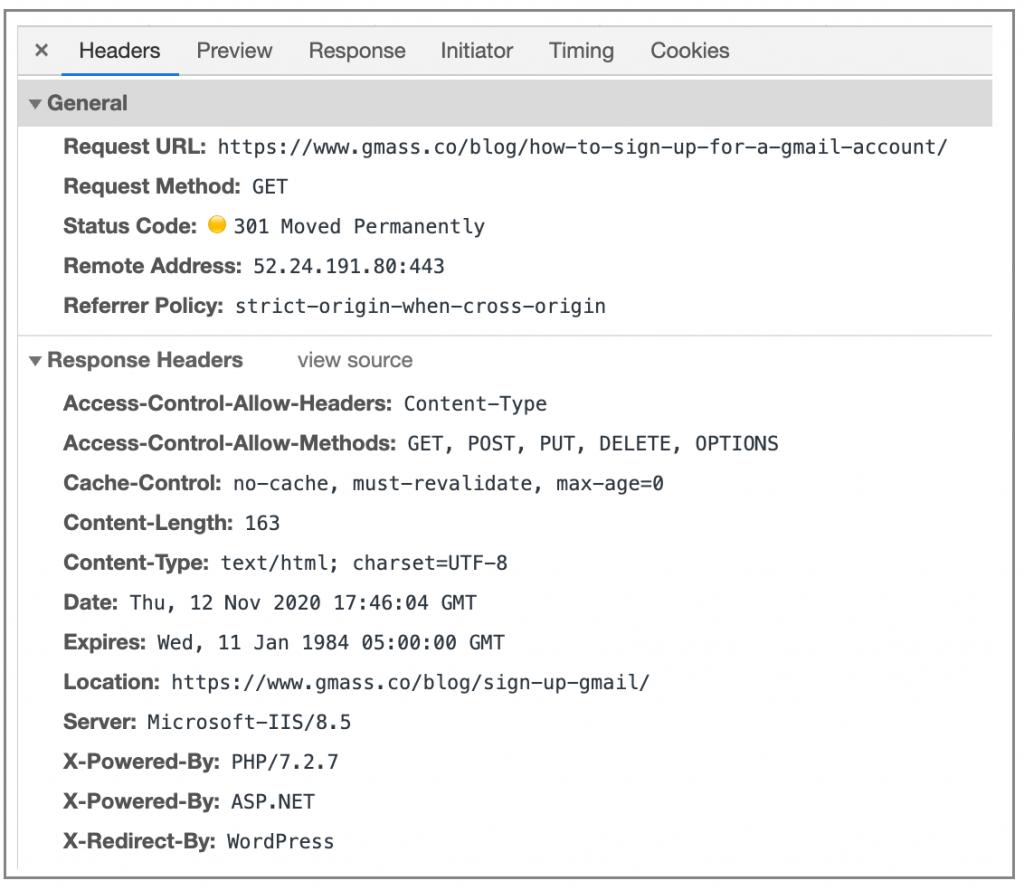Image resolution: width=1024 pixels, height=890 pixels.
Task: Open view source for response headers
Action: pos(354,360)
